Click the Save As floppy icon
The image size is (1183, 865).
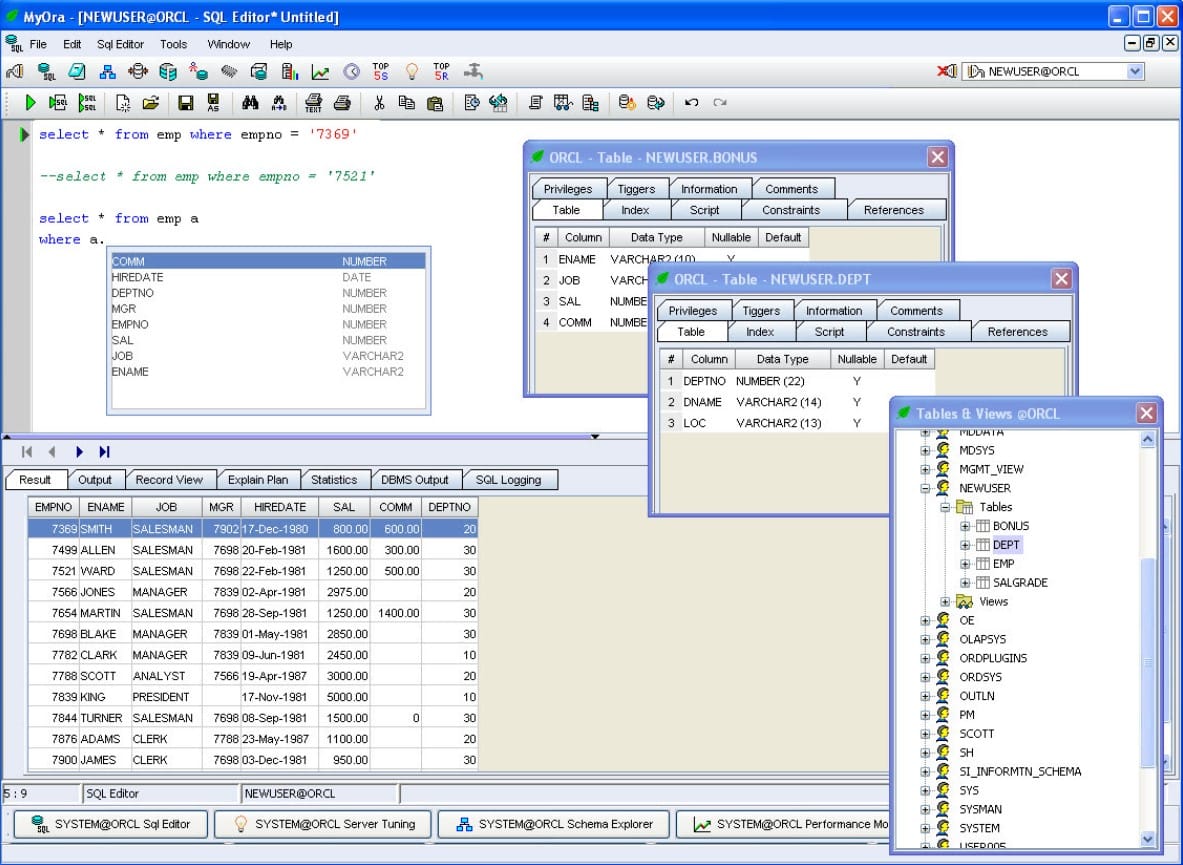(214, 103)
